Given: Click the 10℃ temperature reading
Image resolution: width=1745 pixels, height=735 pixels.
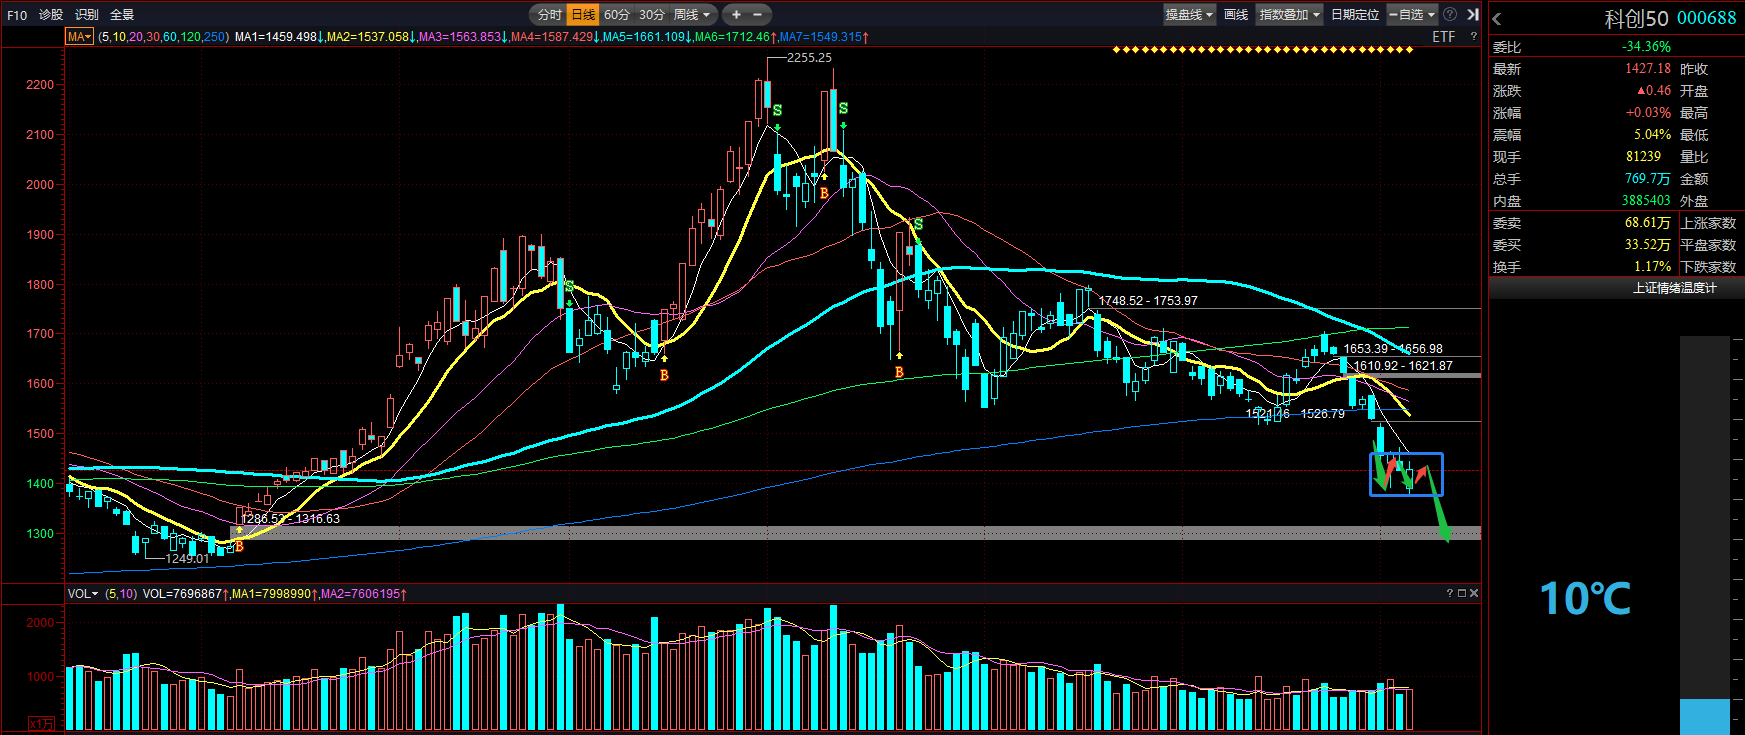Looking at the screenshot, I should coord(1585,599).
